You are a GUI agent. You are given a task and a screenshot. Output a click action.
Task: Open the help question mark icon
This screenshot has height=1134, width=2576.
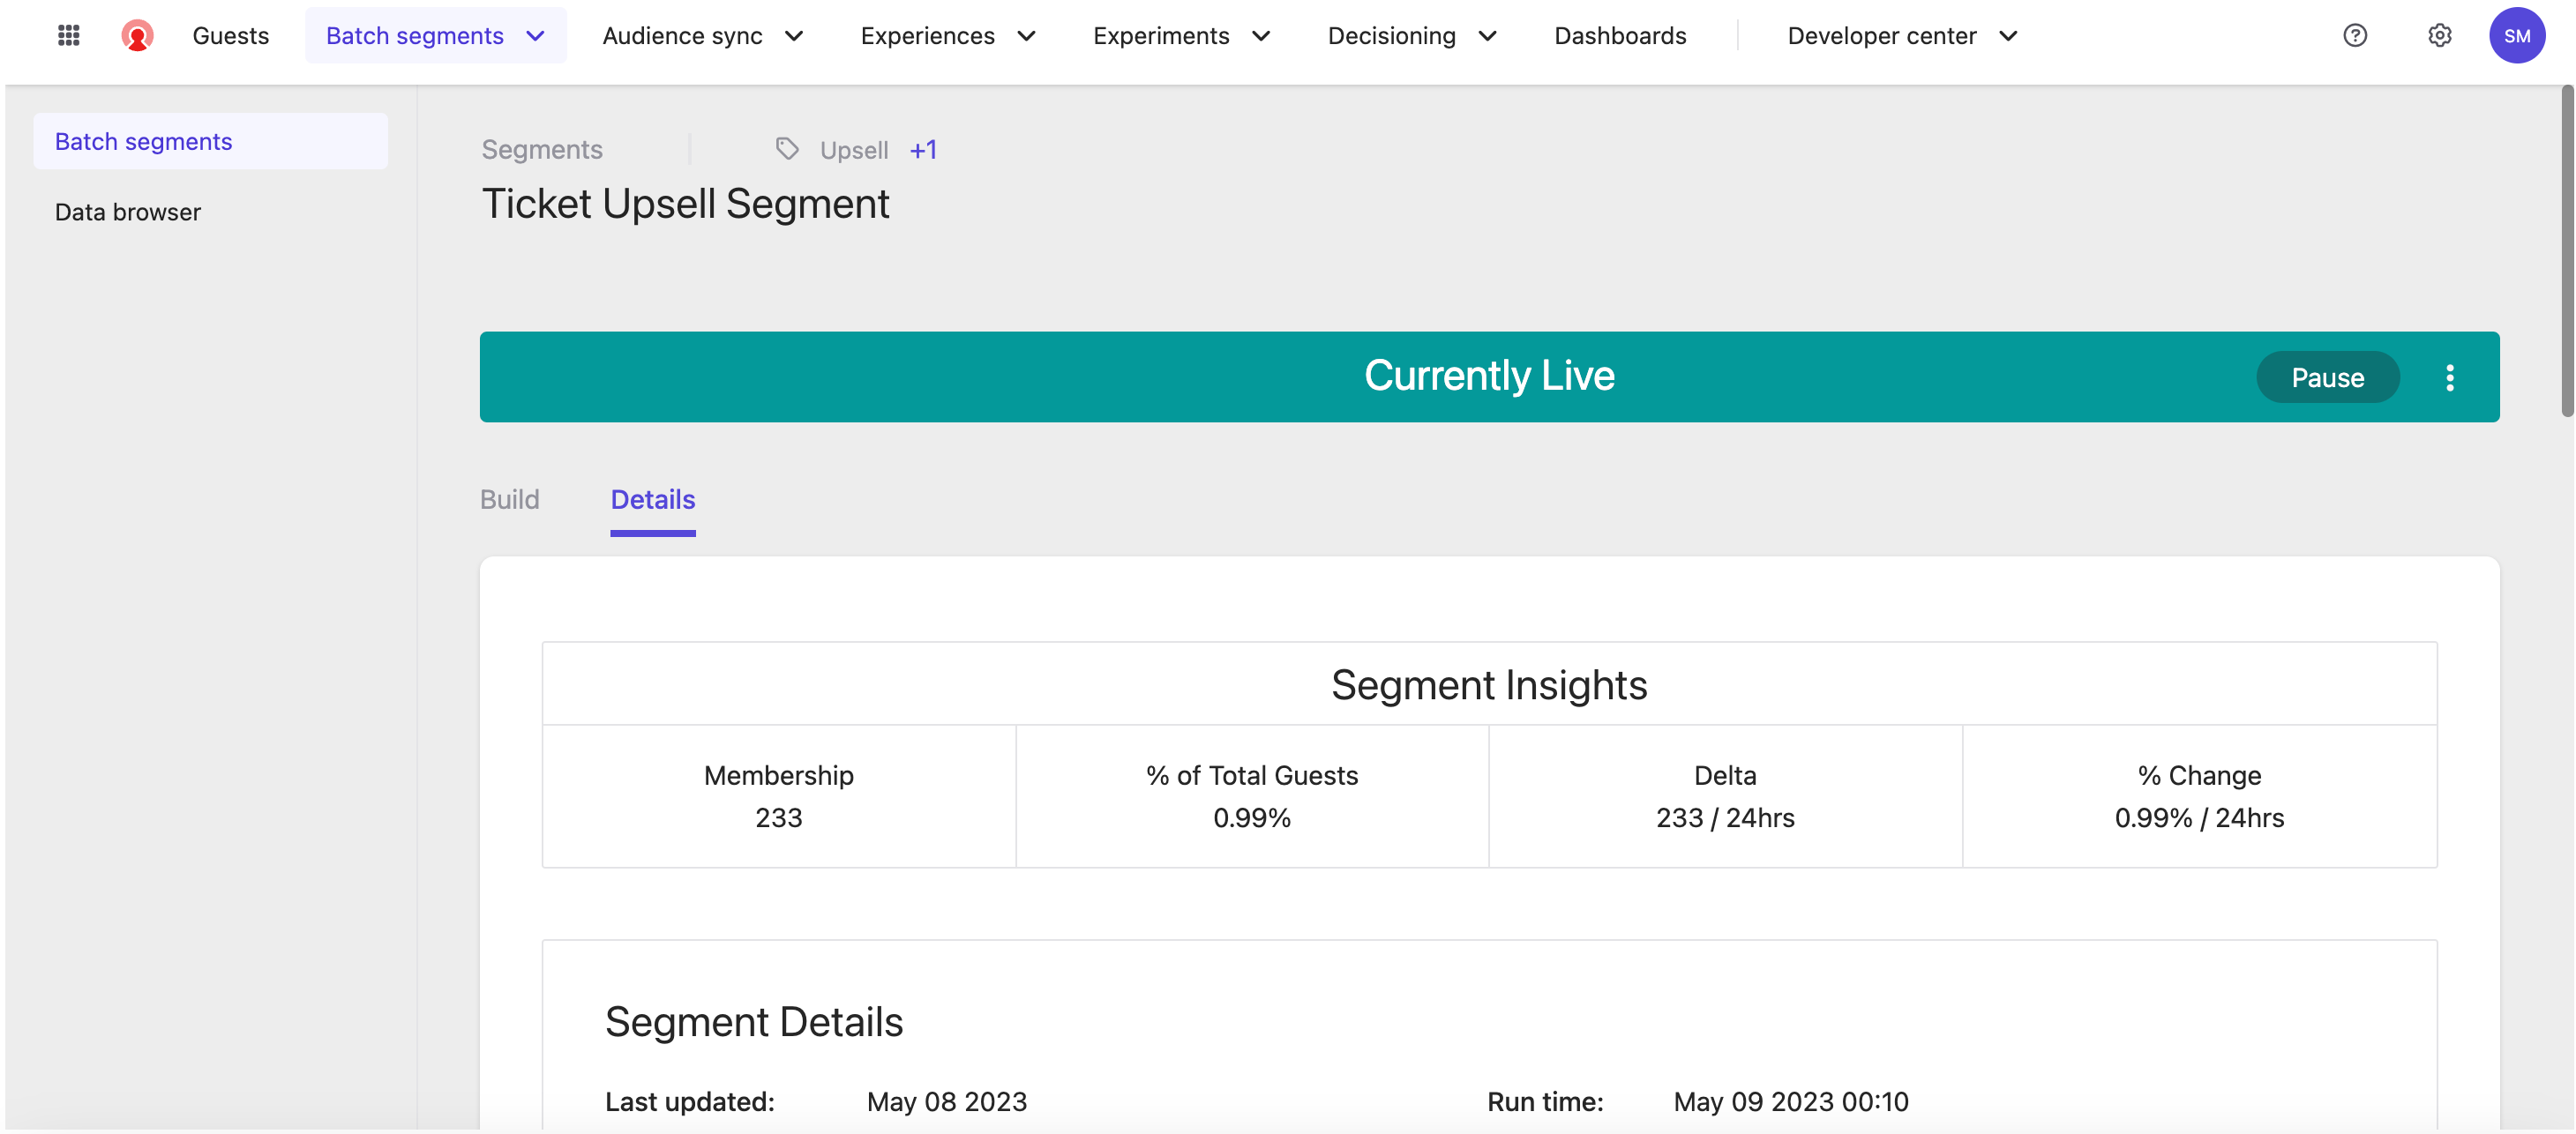[x=2355, y=36]
